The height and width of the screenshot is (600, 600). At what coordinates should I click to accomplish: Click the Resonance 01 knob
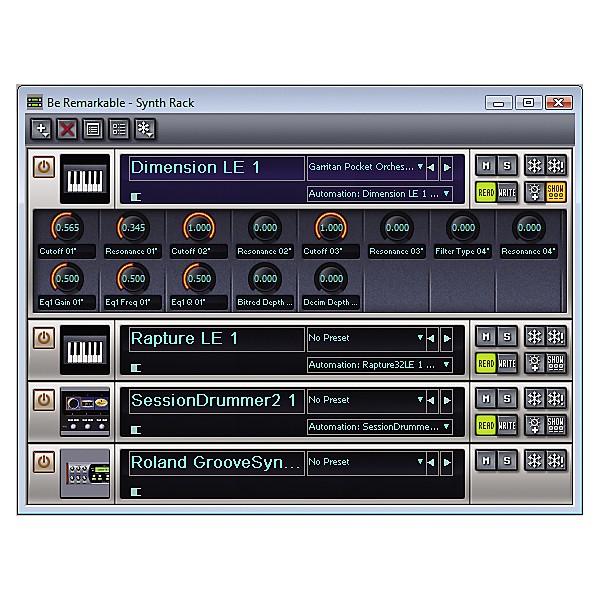(133, 227)
